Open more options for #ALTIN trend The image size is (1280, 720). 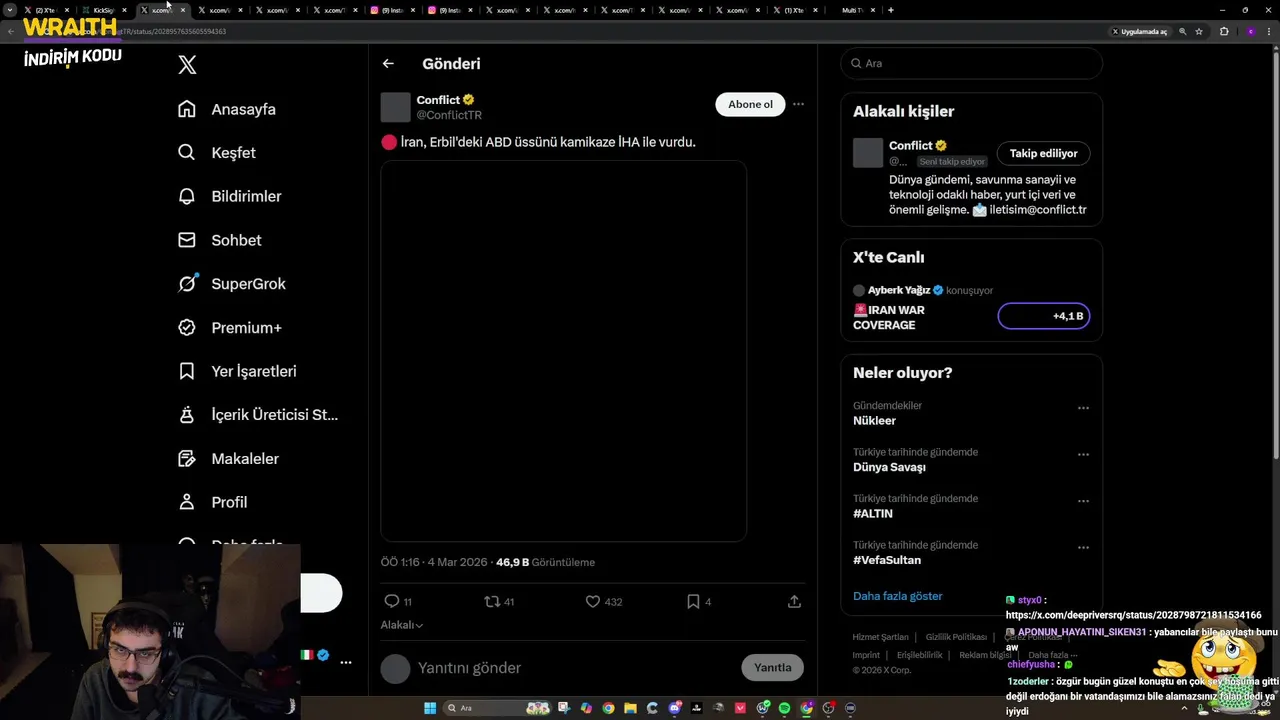(x=1083, y=501)
